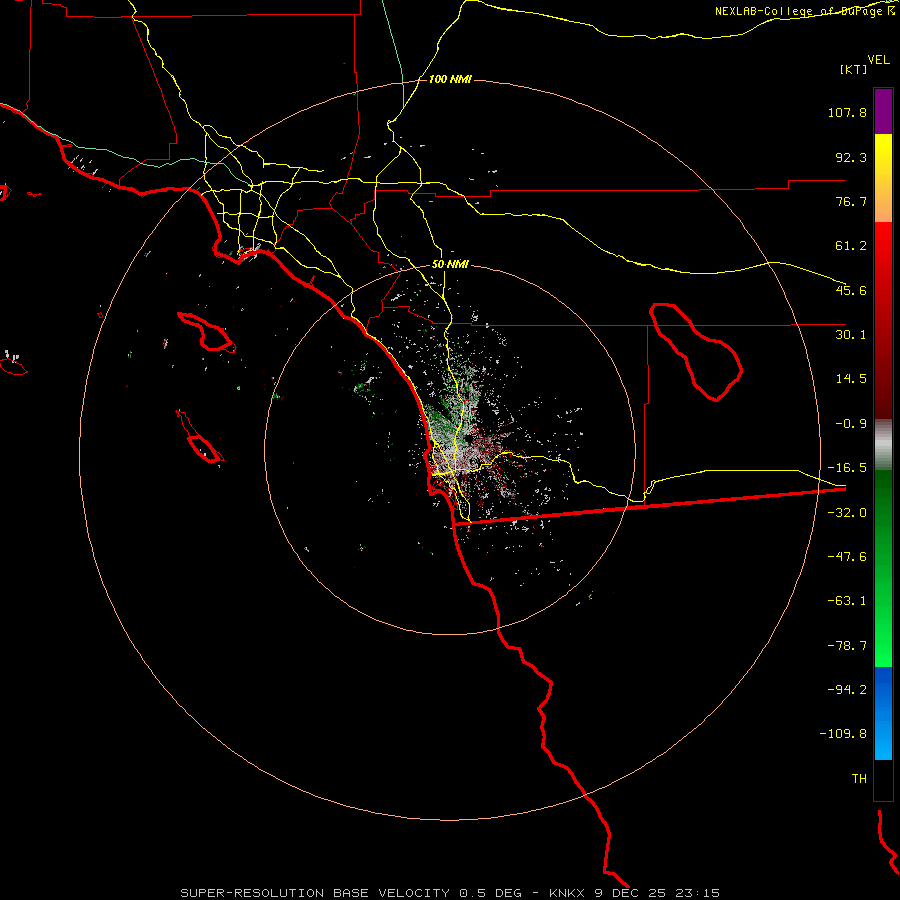The height and width of the screenshot is (900, 900).
Task: Click the [KT] units label
Action: coord(853,69)
